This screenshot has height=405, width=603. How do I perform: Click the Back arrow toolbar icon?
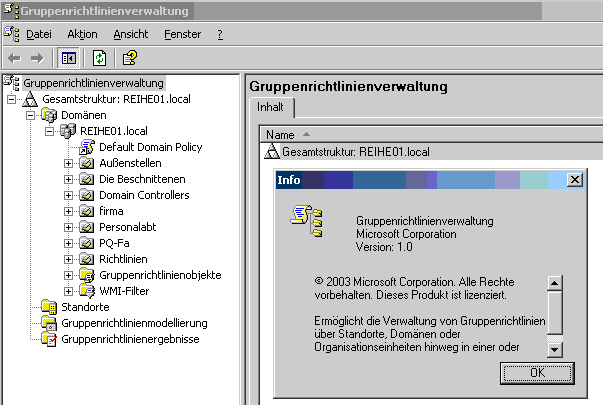pyautogui.click(x=14, y=58)
